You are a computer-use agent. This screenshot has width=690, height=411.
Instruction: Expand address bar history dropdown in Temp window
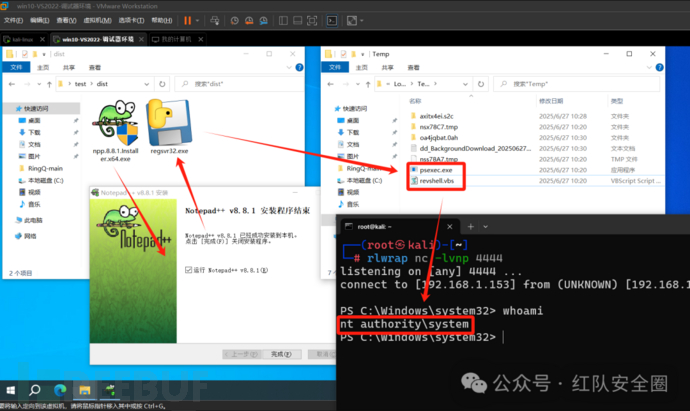coord(465,84)
